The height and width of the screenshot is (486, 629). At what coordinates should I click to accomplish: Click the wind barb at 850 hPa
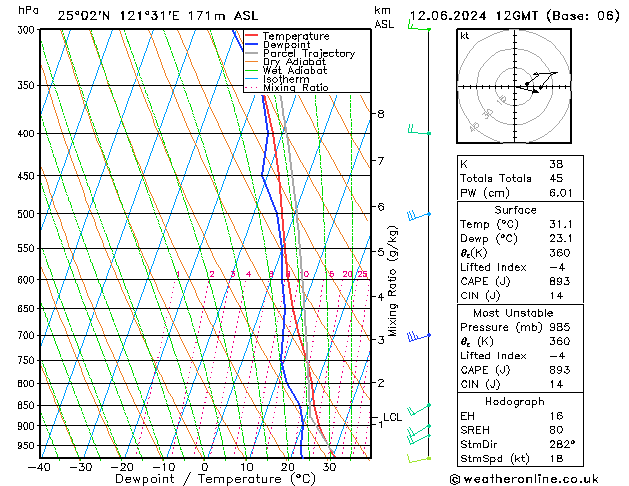(x=419, y=410)
